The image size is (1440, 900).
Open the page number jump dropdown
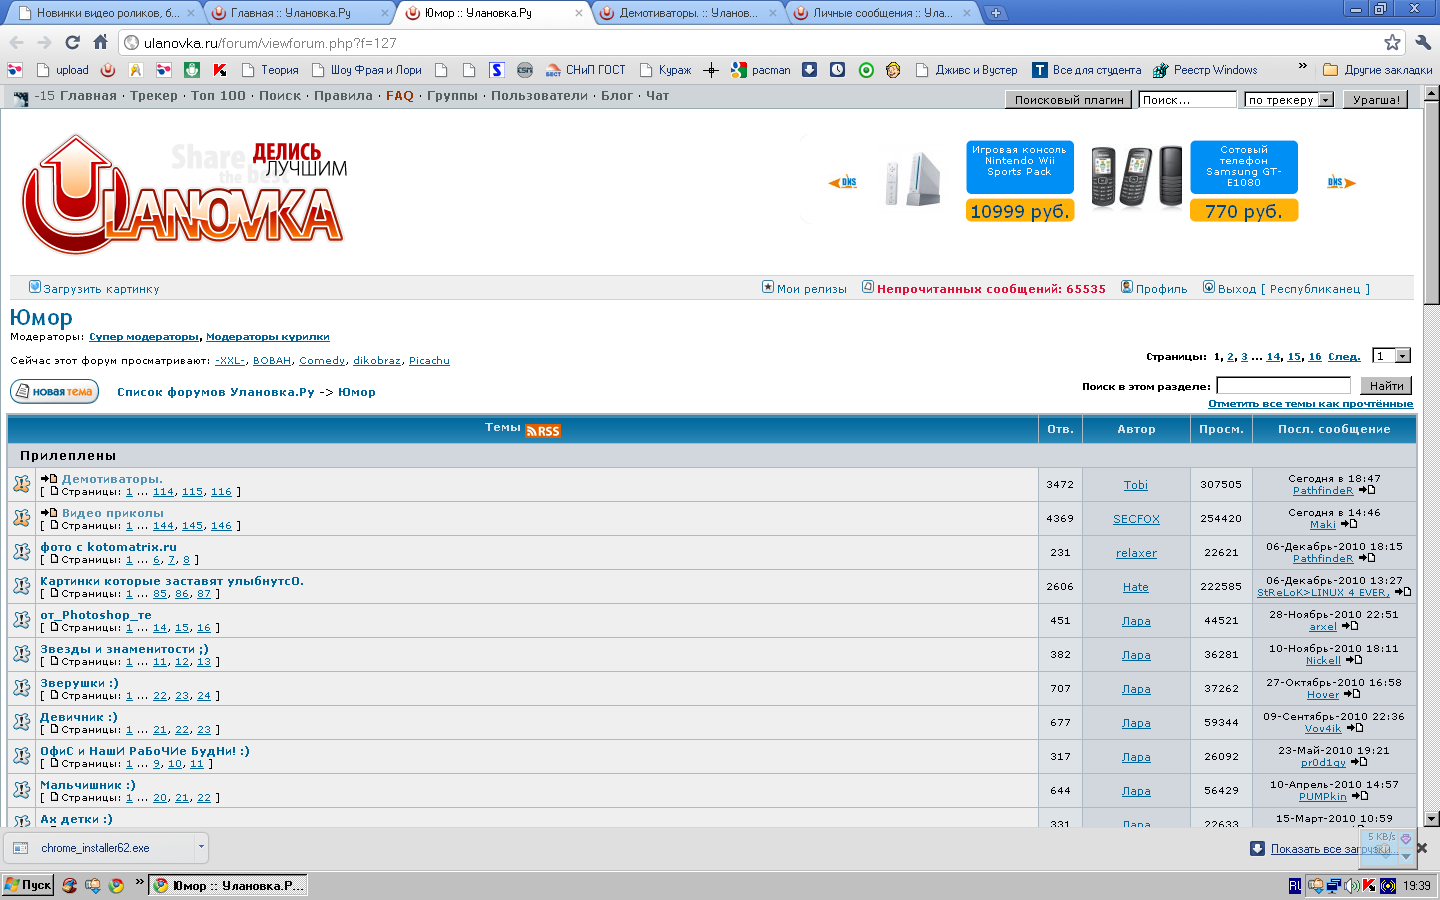1391,356
